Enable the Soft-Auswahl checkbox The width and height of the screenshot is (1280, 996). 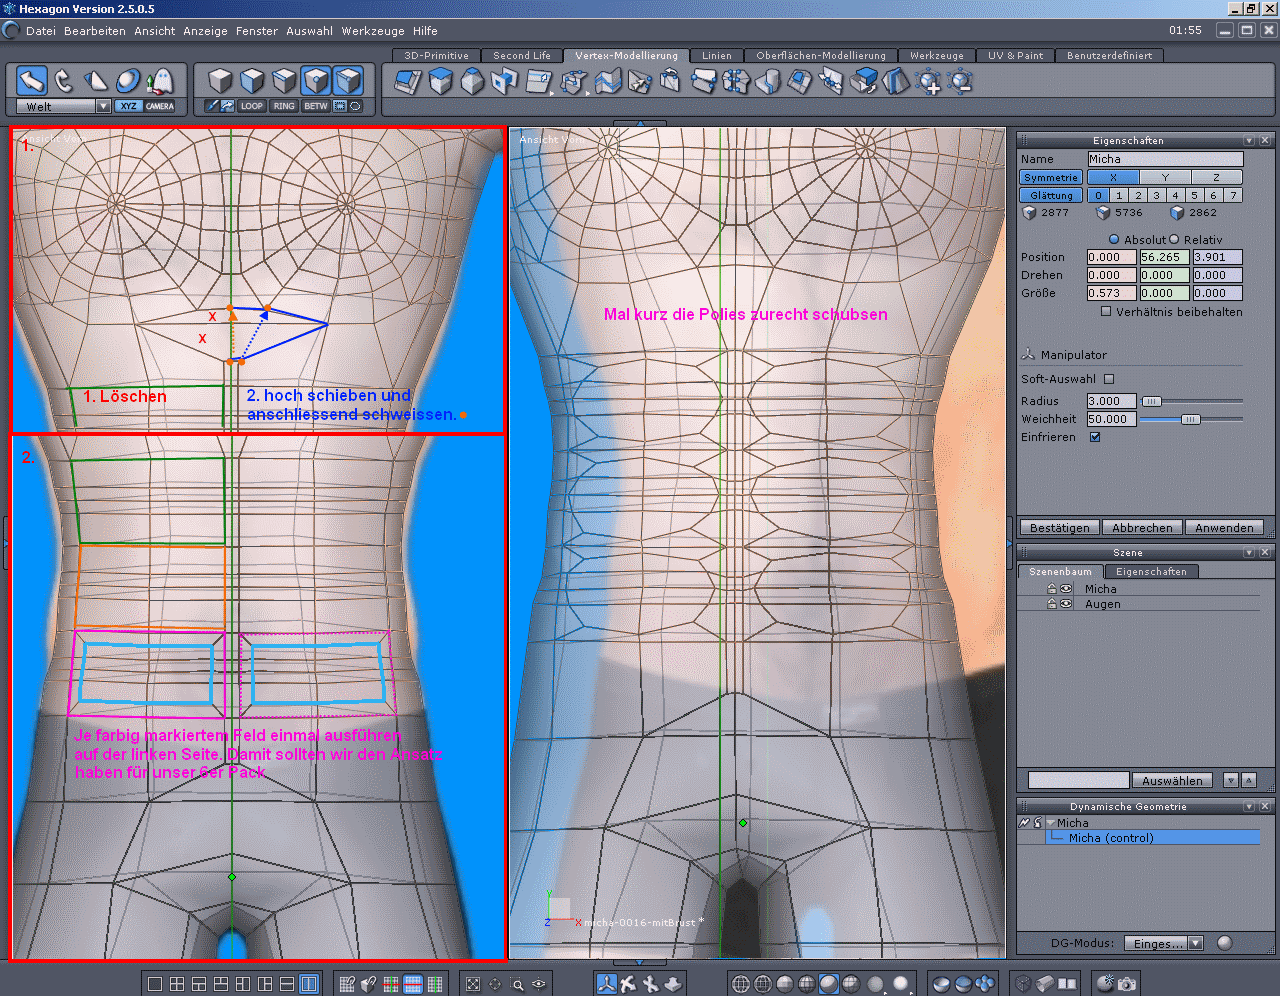click(1109, 379)
